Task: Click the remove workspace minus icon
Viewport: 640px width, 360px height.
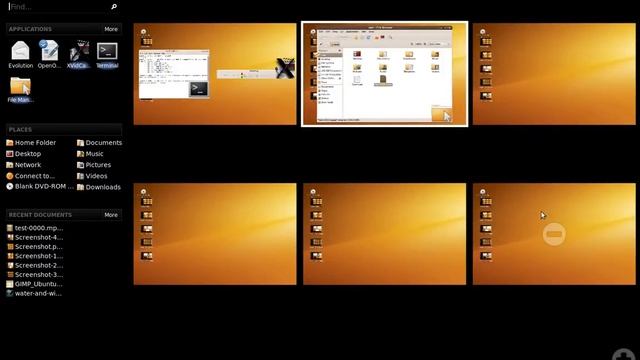Action: pyautogui.click(x=554, y=234)
